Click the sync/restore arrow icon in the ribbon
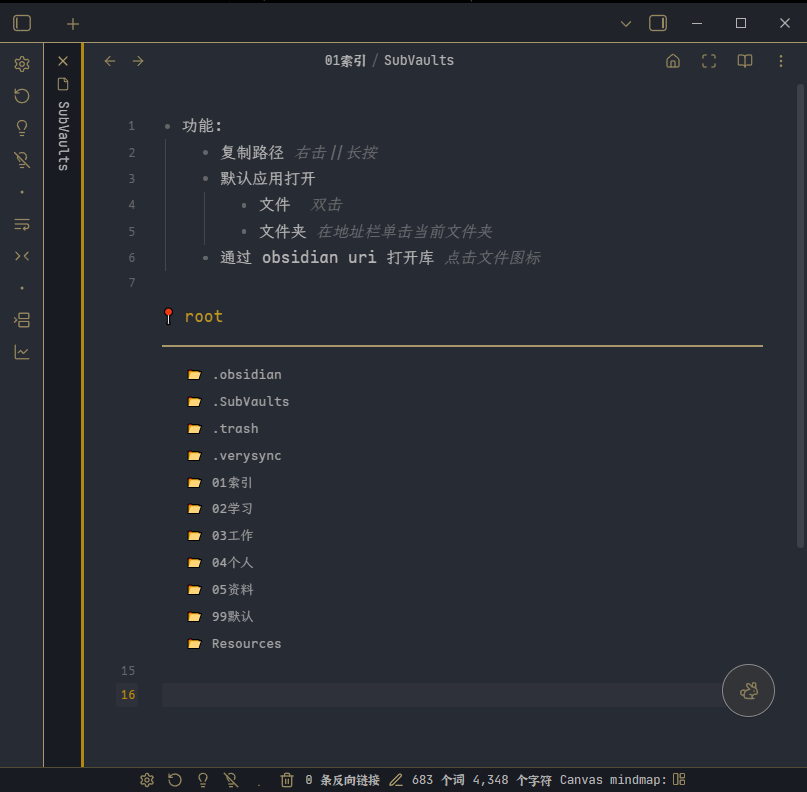 21,95
